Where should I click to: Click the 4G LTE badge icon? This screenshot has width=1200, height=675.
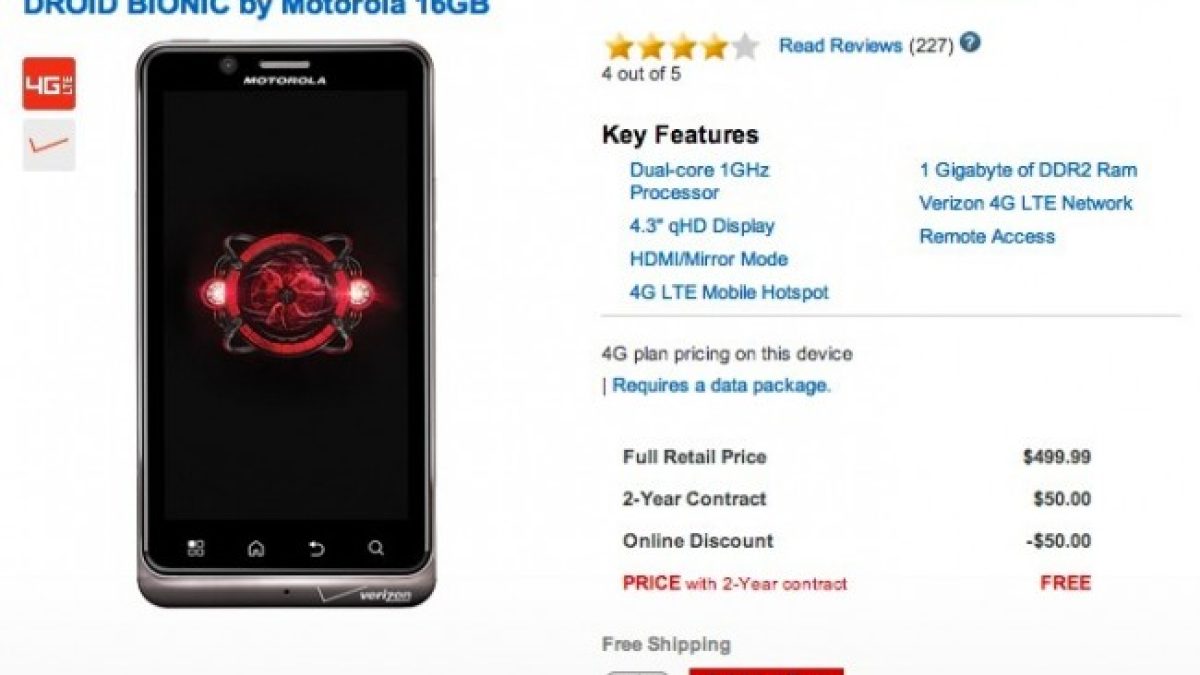[x=49, y=84]
